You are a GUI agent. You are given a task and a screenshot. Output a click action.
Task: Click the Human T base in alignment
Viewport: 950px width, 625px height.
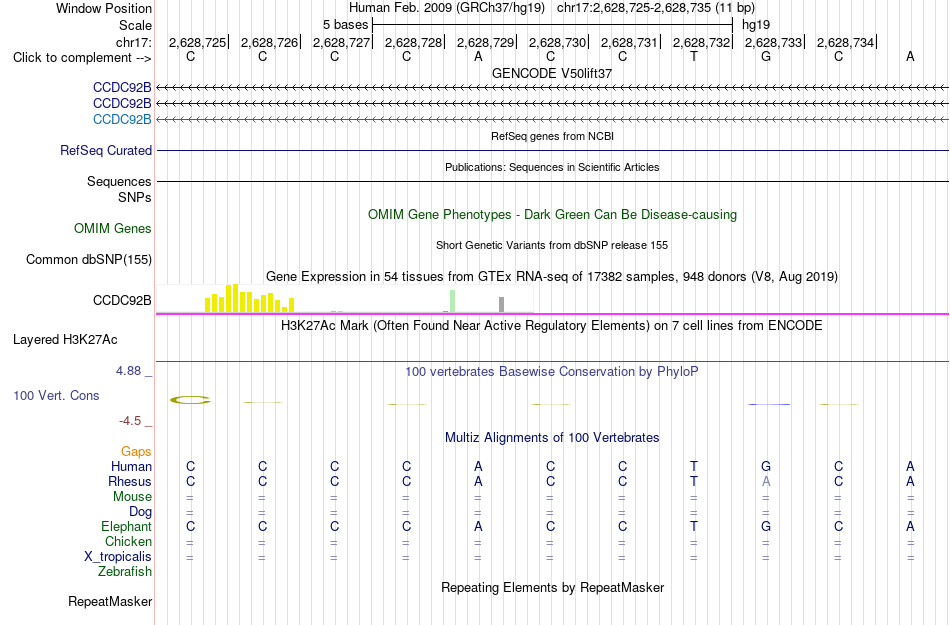click(x=694, y=466)
